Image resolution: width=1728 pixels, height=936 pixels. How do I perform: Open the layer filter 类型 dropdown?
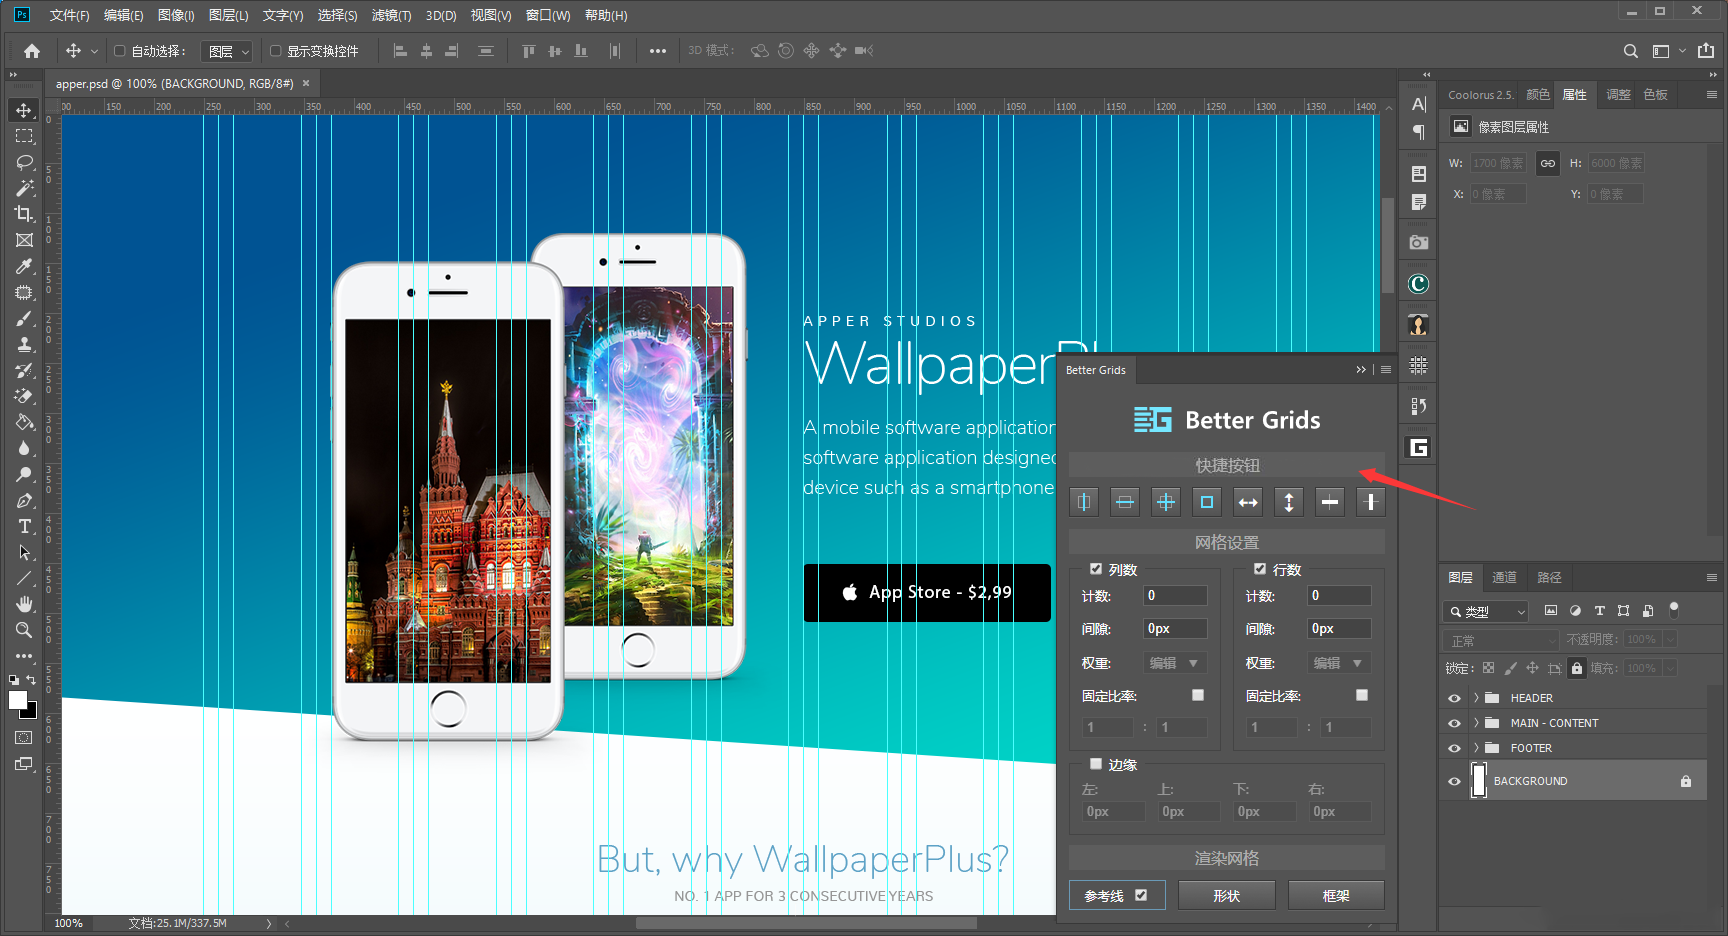click(x=1486, y=611)
